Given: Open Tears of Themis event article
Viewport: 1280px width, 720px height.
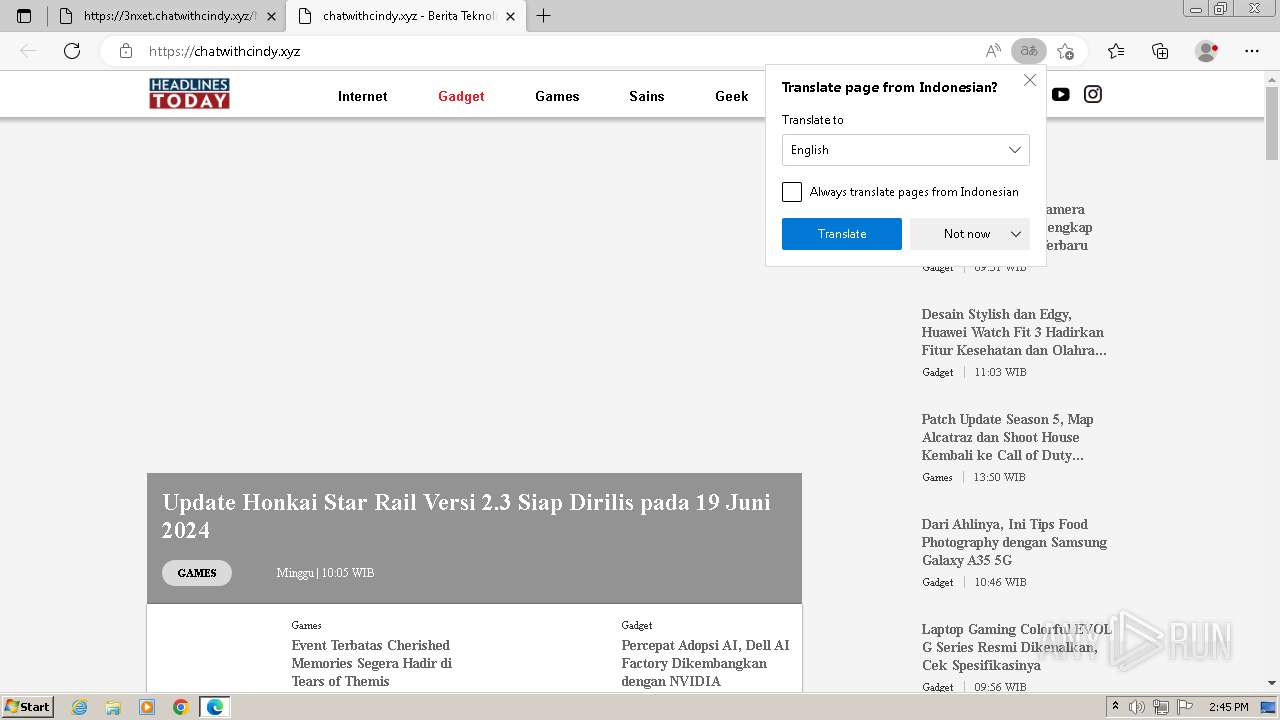Looking at the screenshot, I should 372,663.
